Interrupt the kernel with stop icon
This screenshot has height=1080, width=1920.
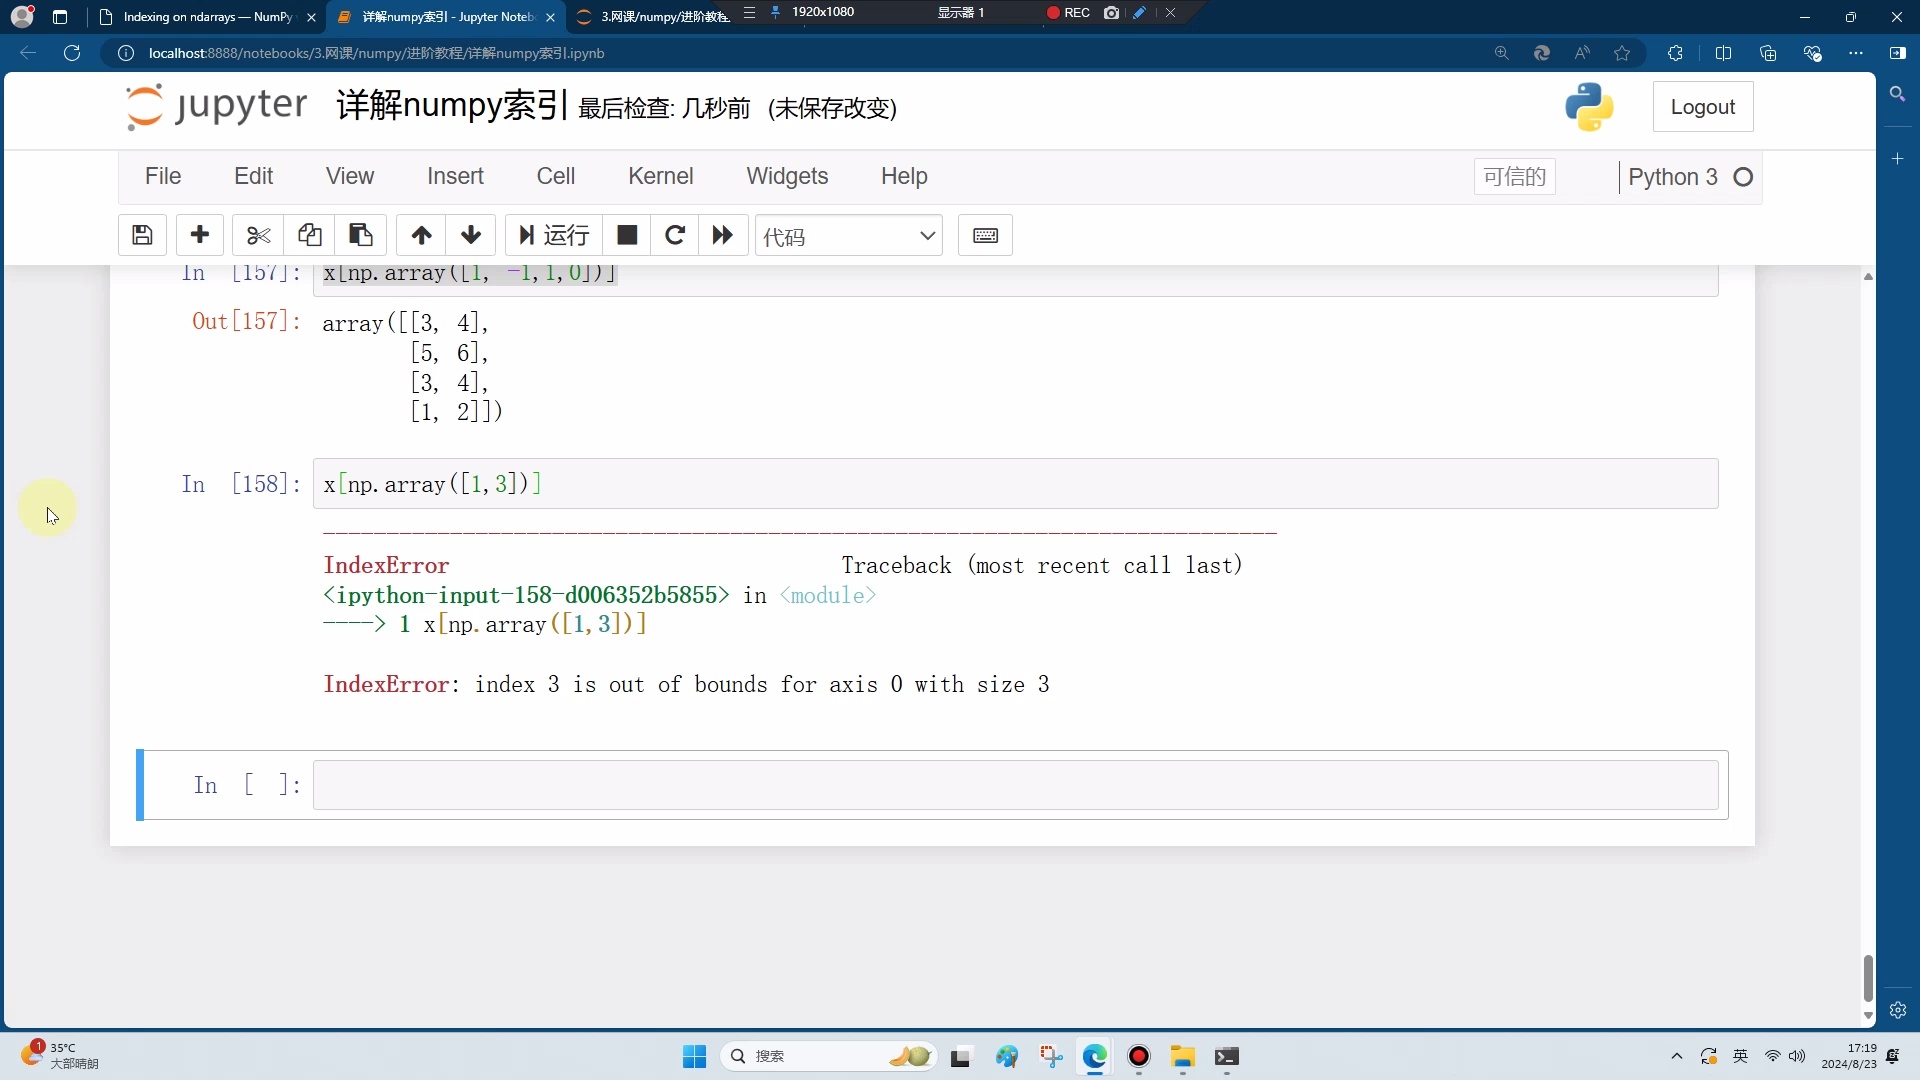pos(627,235)
